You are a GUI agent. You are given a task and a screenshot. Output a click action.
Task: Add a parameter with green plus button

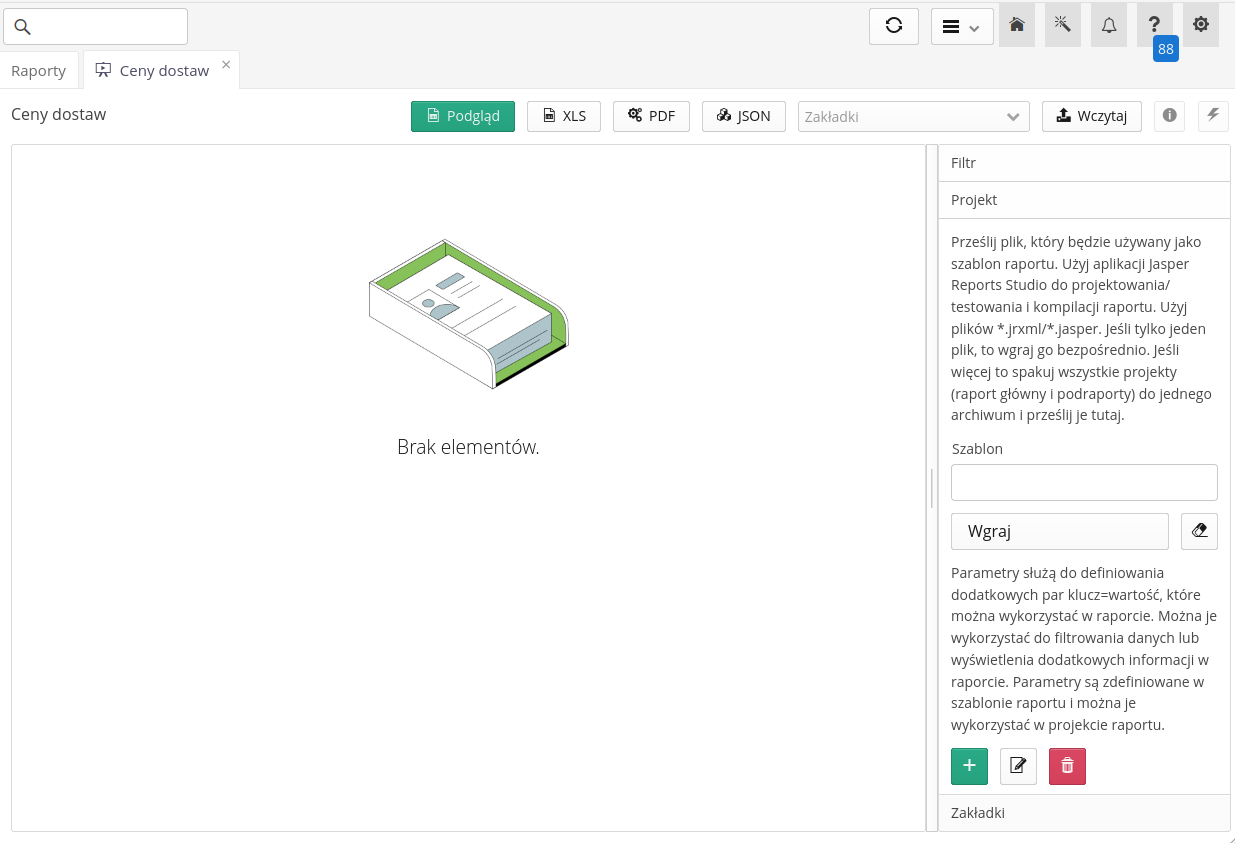(969, 766)
